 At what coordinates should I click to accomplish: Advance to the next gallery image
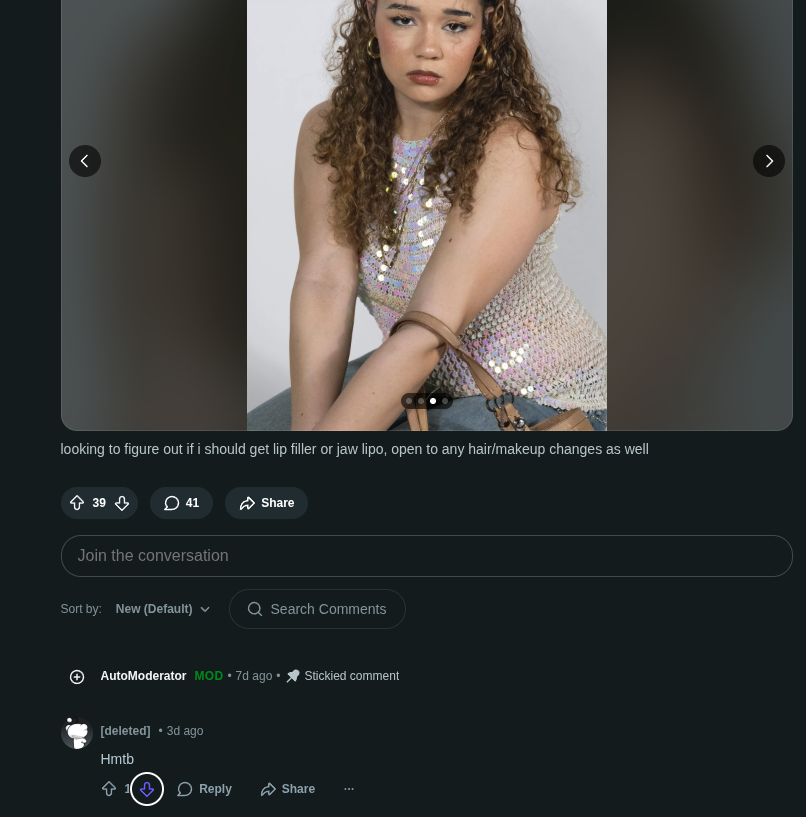(768, 161)
